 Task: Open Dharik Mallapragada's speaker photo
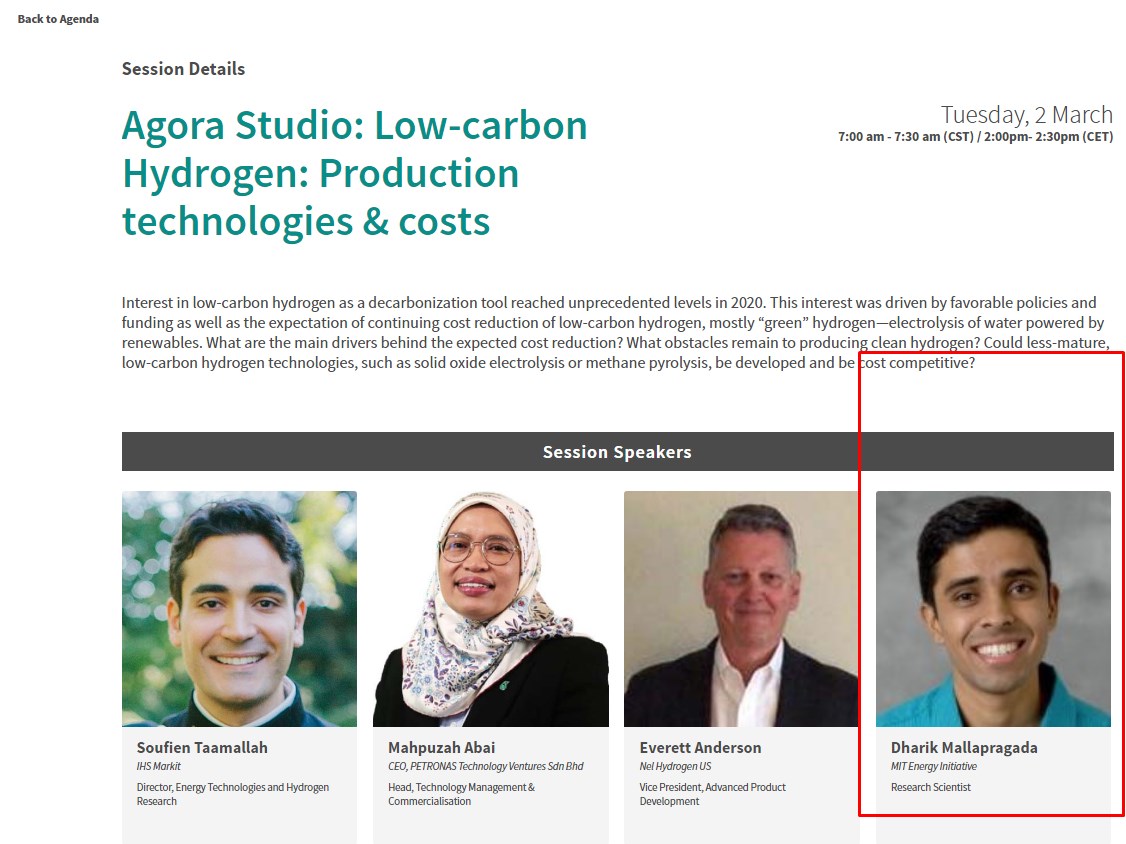tap(993, 608)
